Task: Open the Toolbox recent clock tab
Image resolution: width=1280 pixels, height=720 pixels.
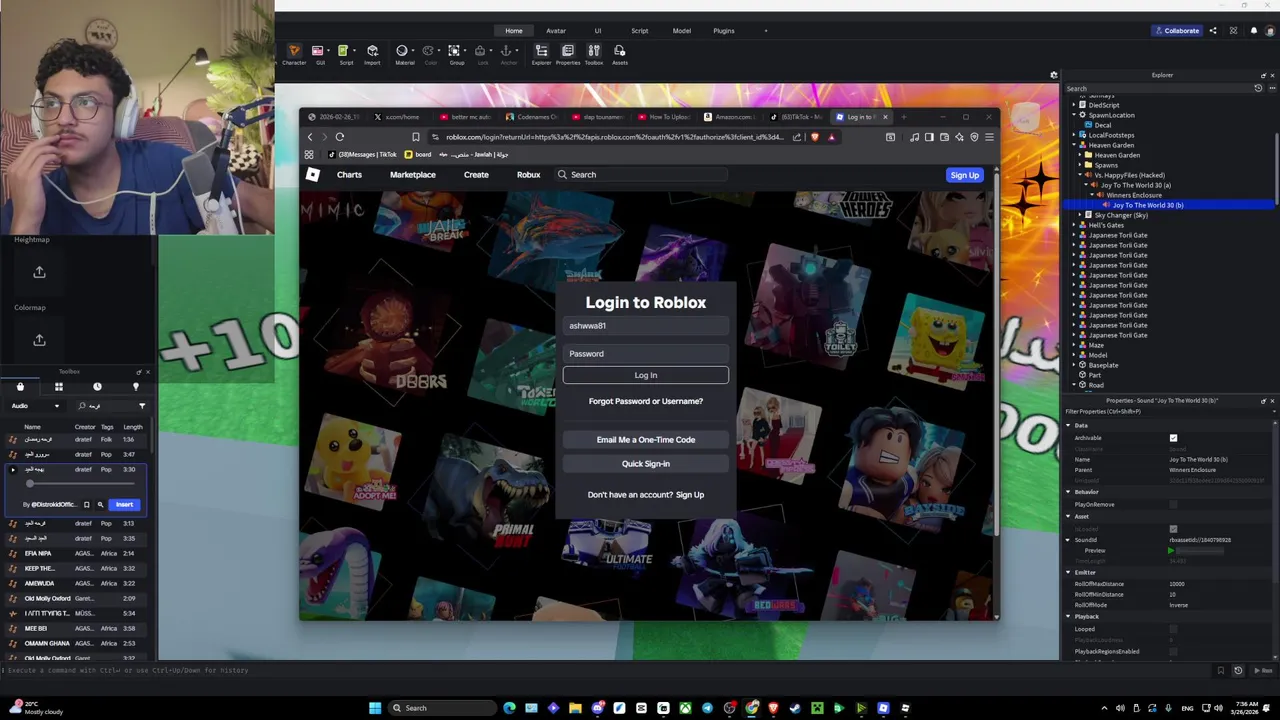Action: coord(97,387)
